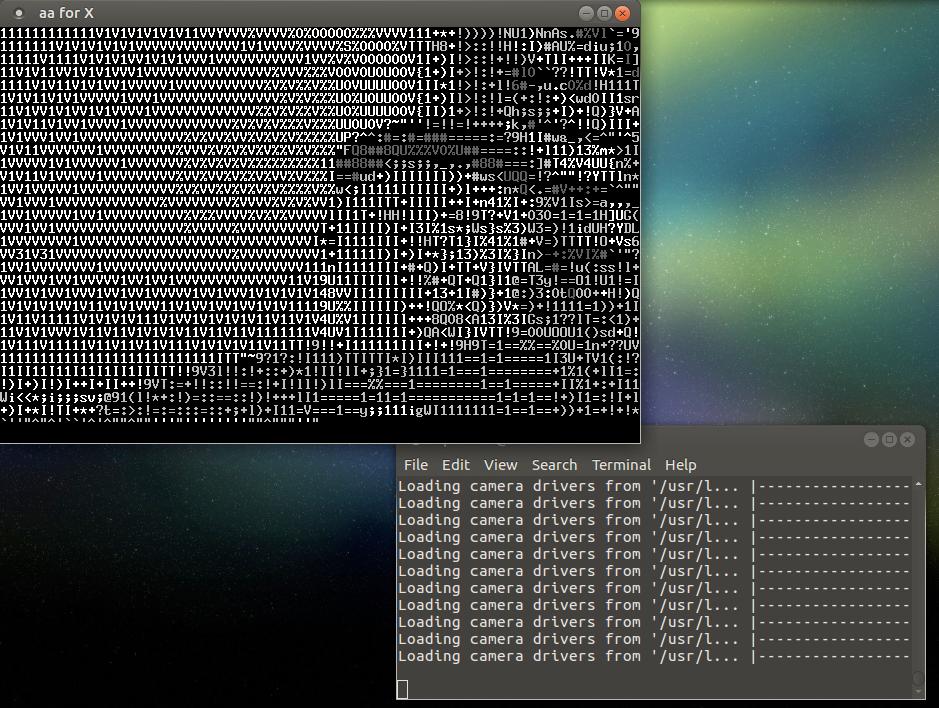Click the terminal vertical scrollbar

tap(919, 587)
